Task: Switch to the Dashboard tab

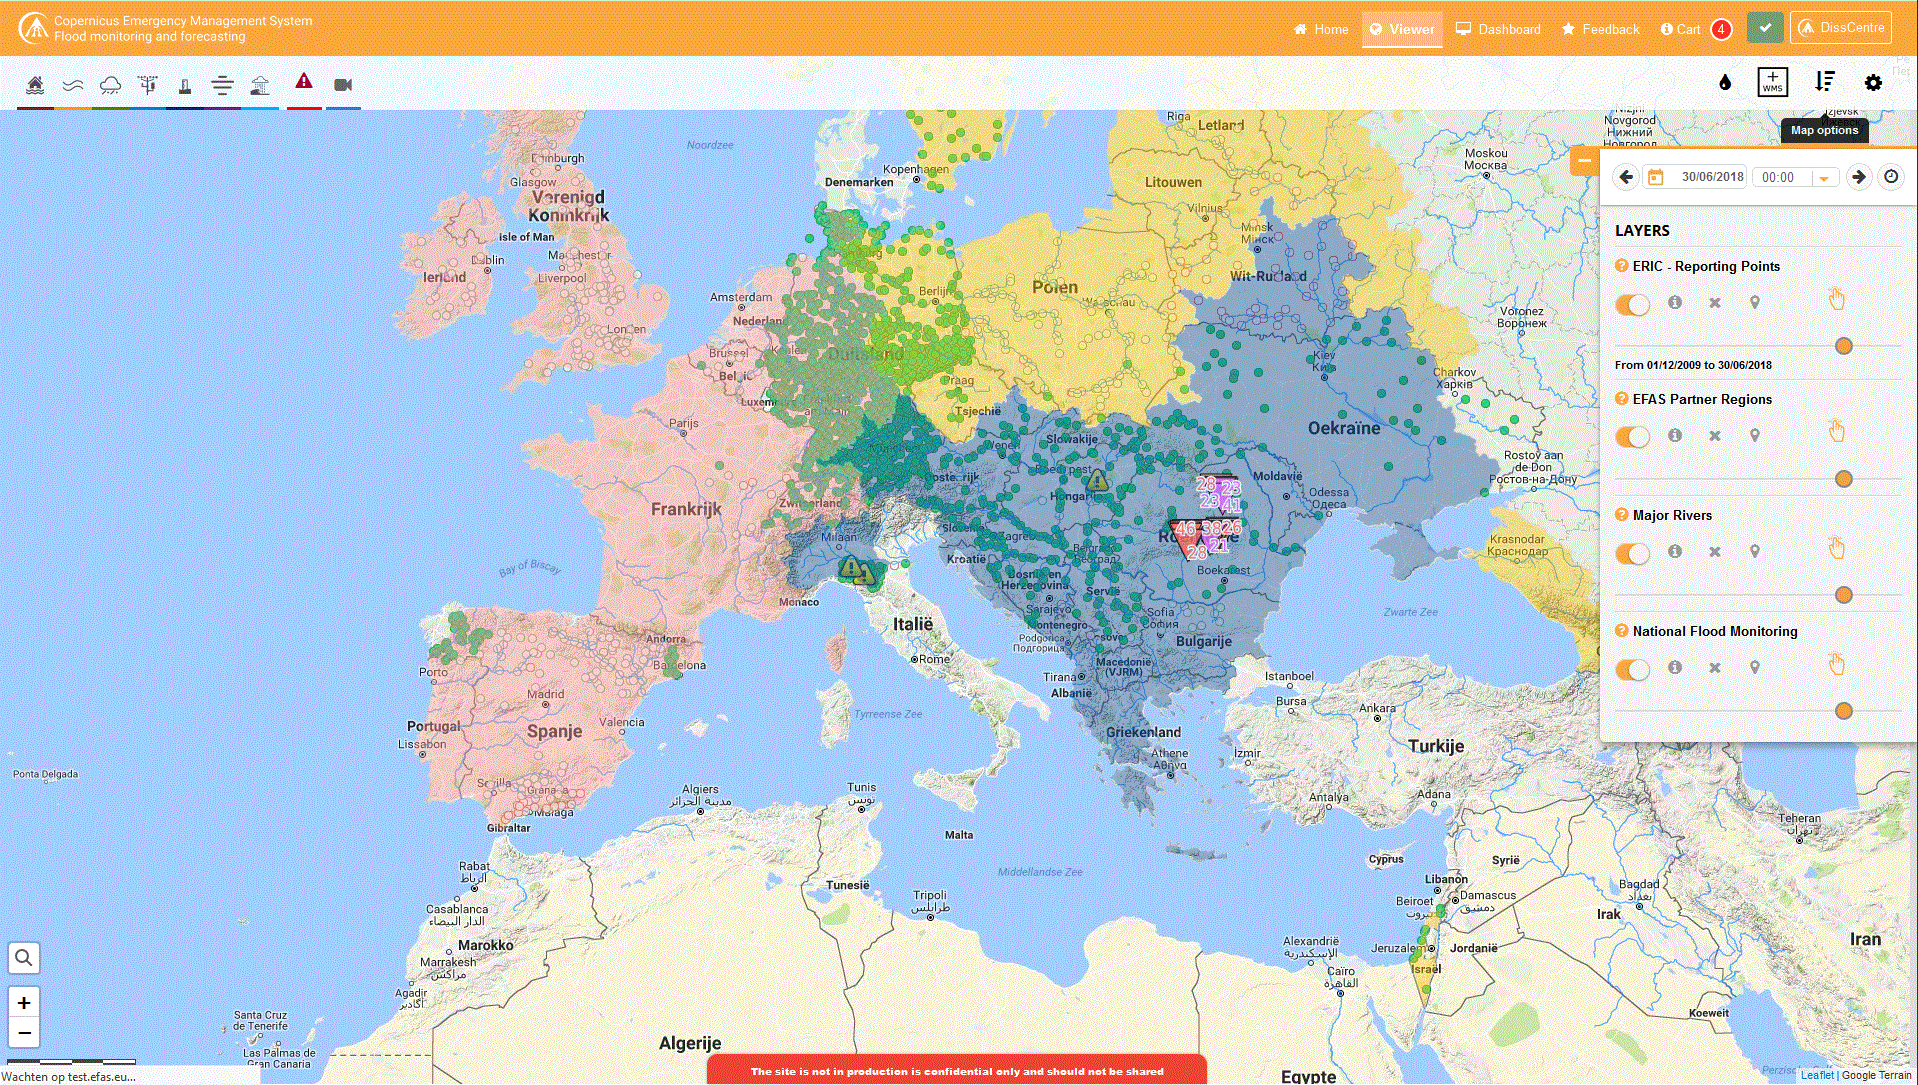Action: 1497,29
